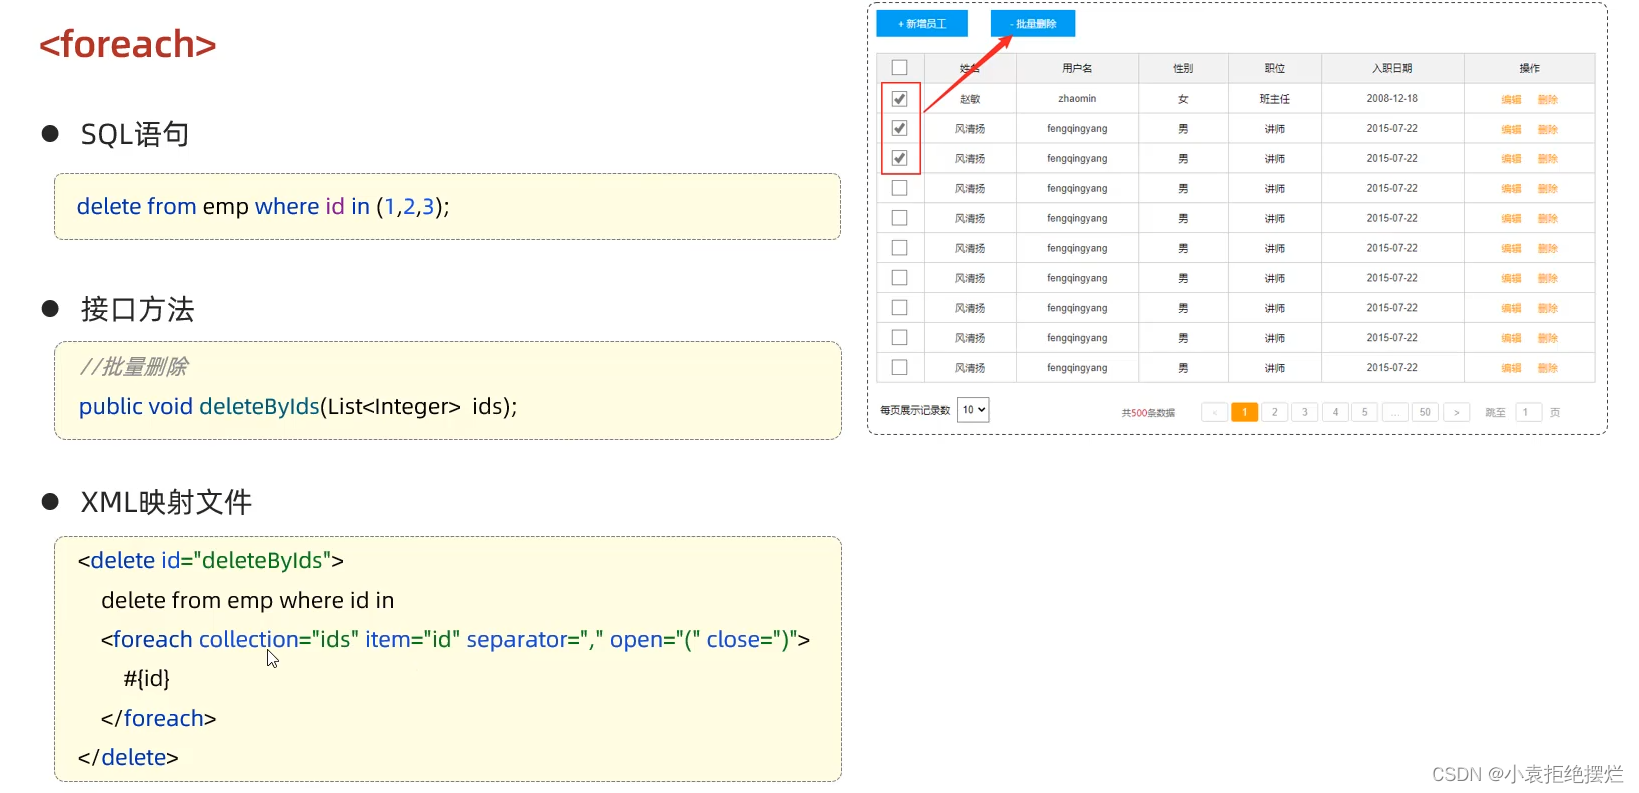Select page 4 in pagination
Image resolution: width=1639 pixels, height=793 pixels.
[x=1335, y=412]
